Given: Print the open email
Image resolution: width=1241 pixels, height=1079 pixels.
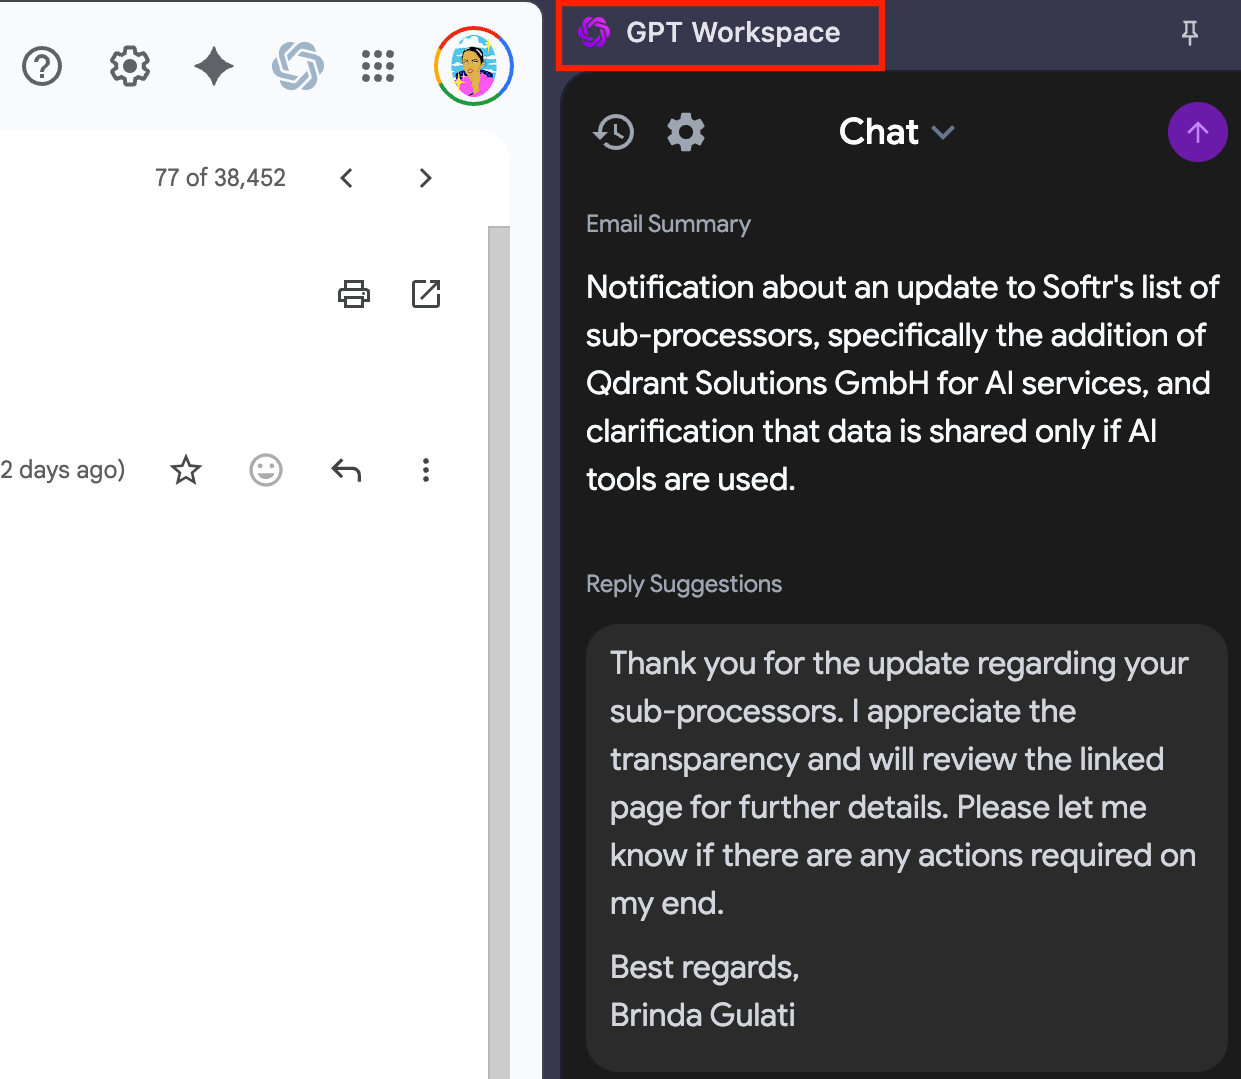Looking at the screenshot, I should click(354, 294).
